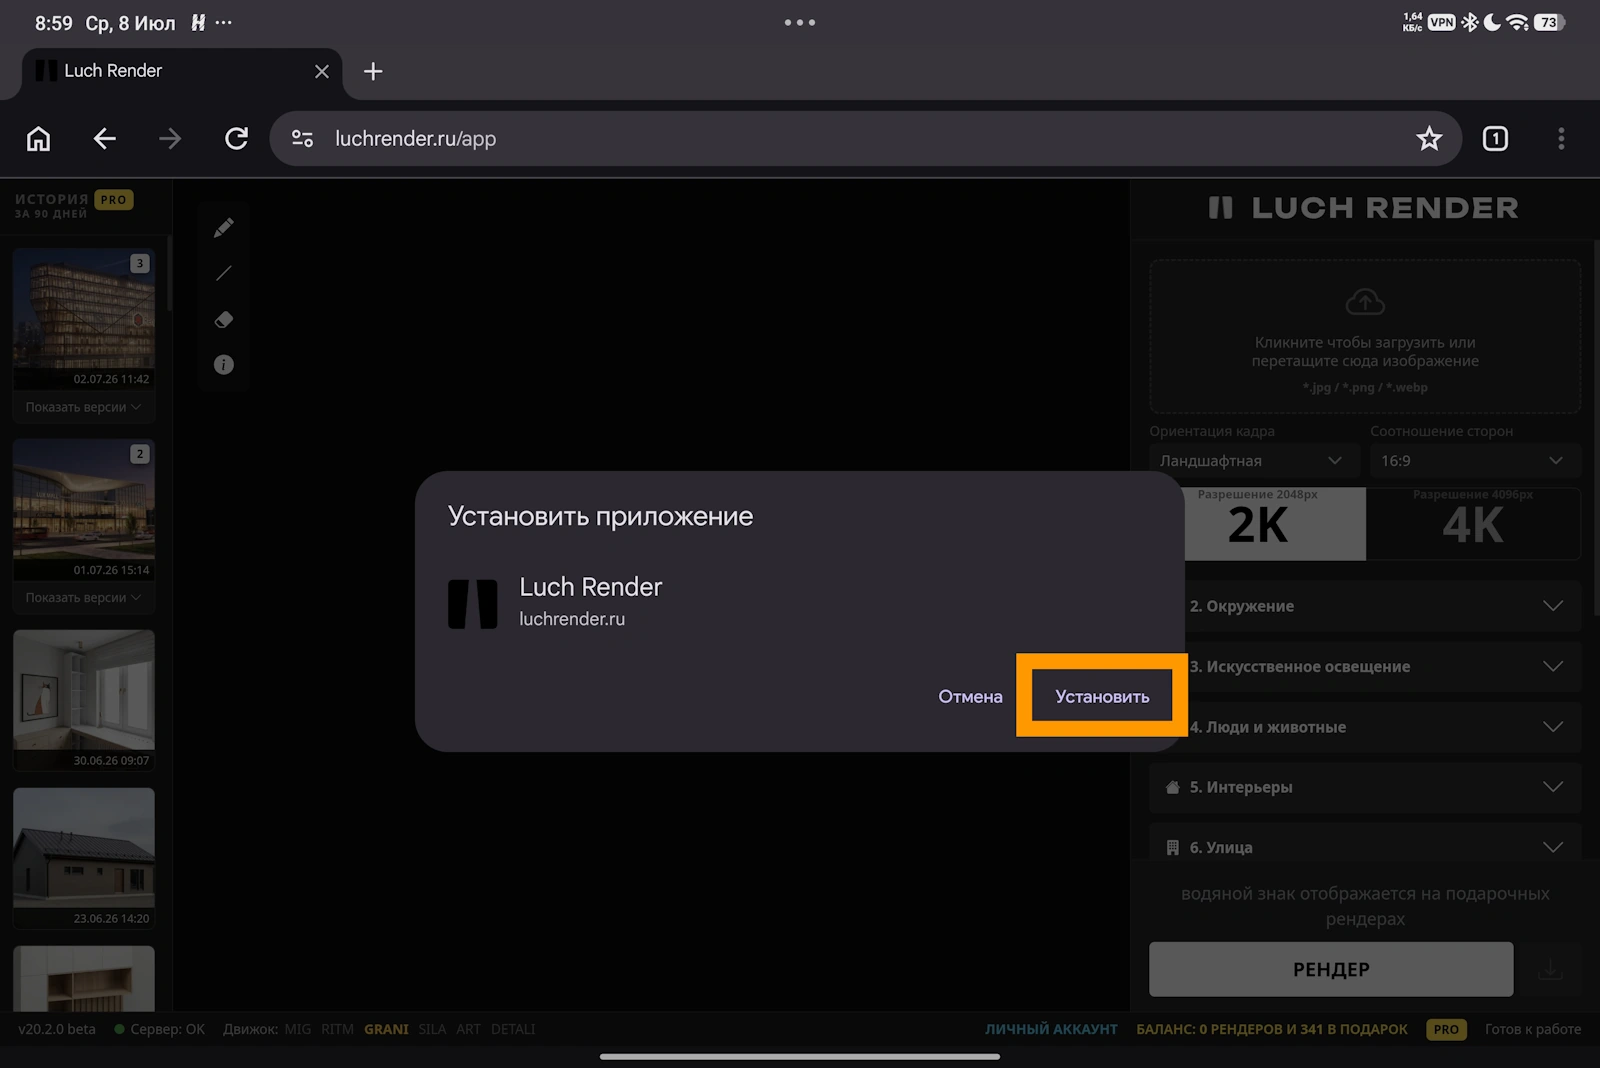Open a new browser tab
This screenshot has height=1068, width=1600.
click(x=373, y=71)
